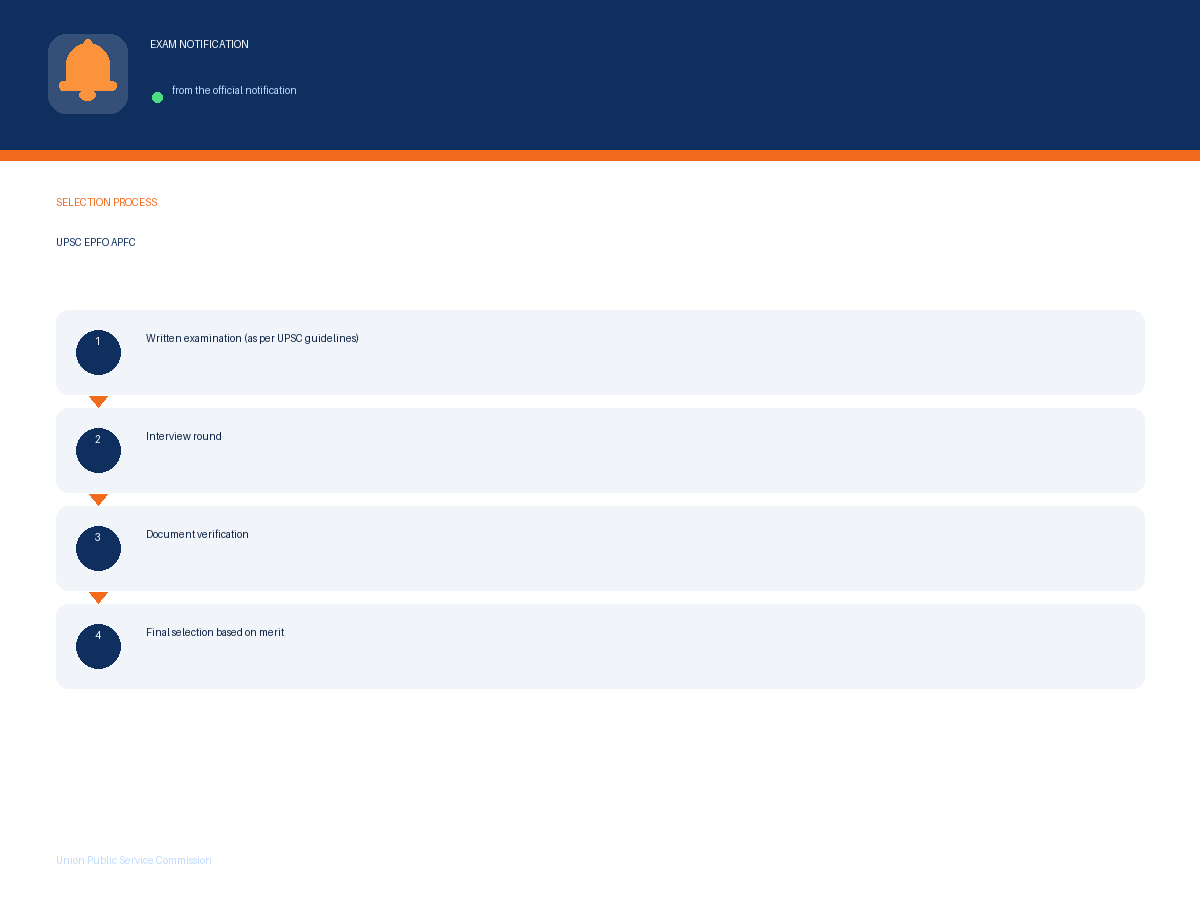Select the 'Document verification' step text

coord(197,534)
